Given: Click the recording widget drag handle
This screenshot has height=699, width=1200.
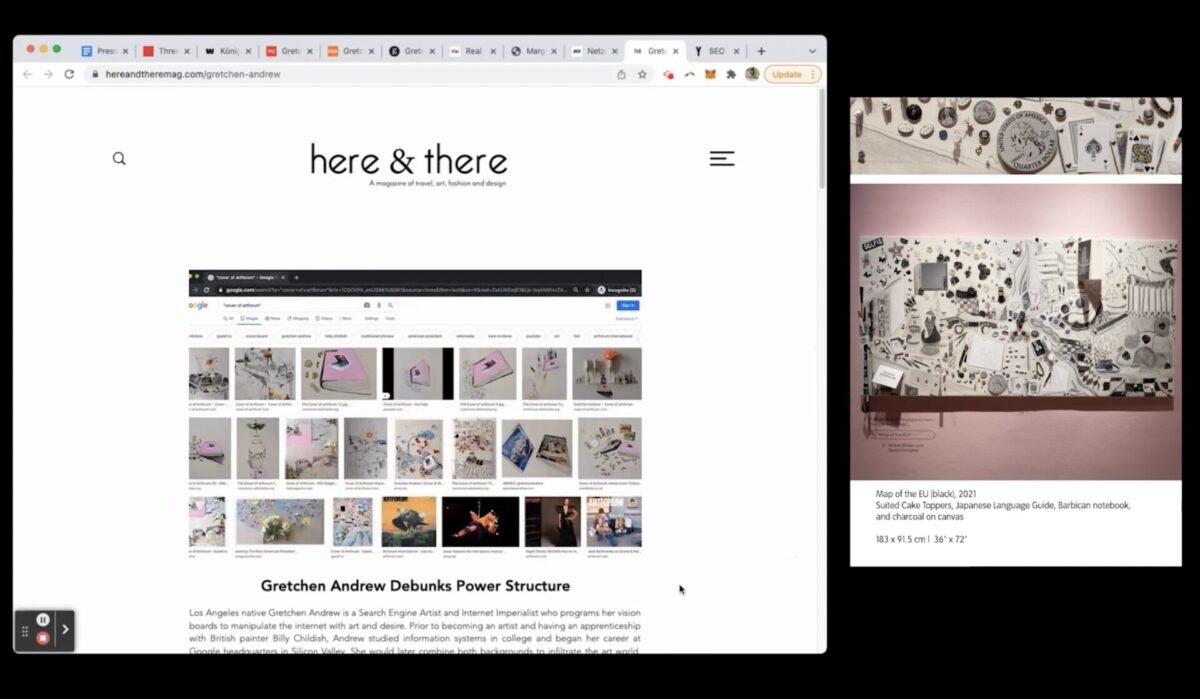Looking at the screenshot, I should 25,631.
